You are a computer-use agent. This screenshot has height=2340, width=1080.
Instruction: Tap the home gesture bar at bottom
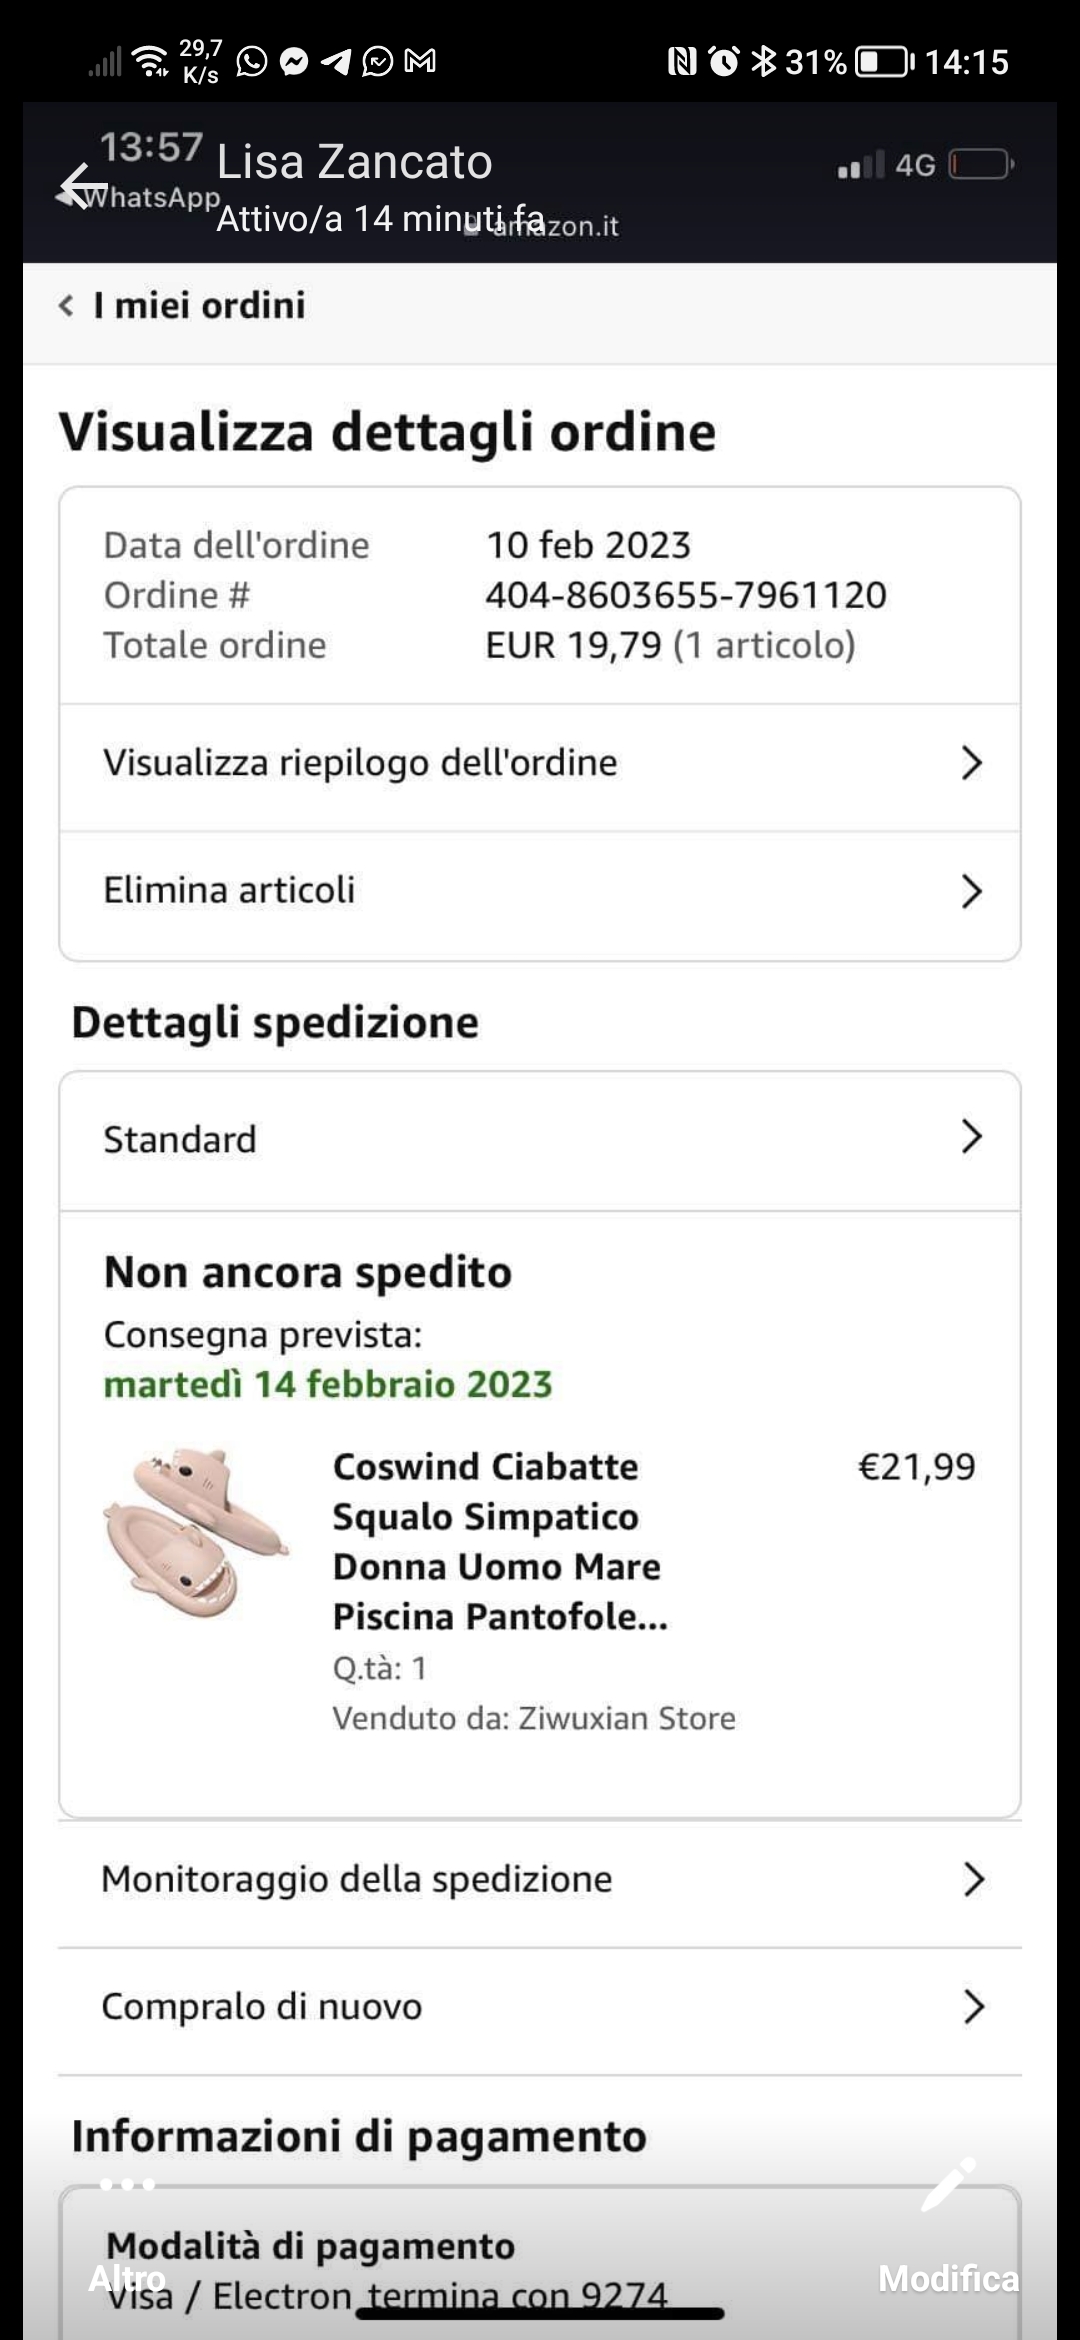tap(540, 2314)
